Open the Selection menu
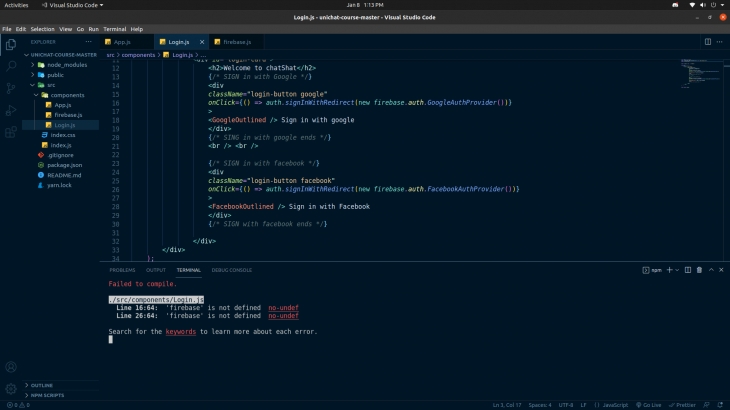 coord(42,29)
